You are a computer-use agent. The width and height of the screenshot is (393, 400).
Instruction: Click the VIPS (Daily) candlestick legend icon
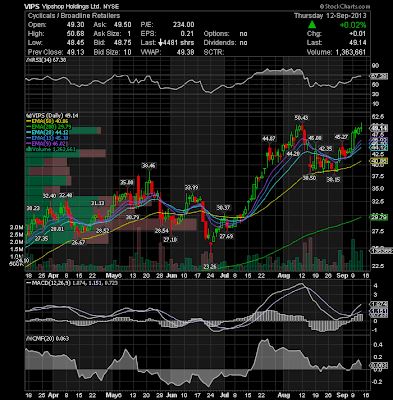(x=28, y=116)
